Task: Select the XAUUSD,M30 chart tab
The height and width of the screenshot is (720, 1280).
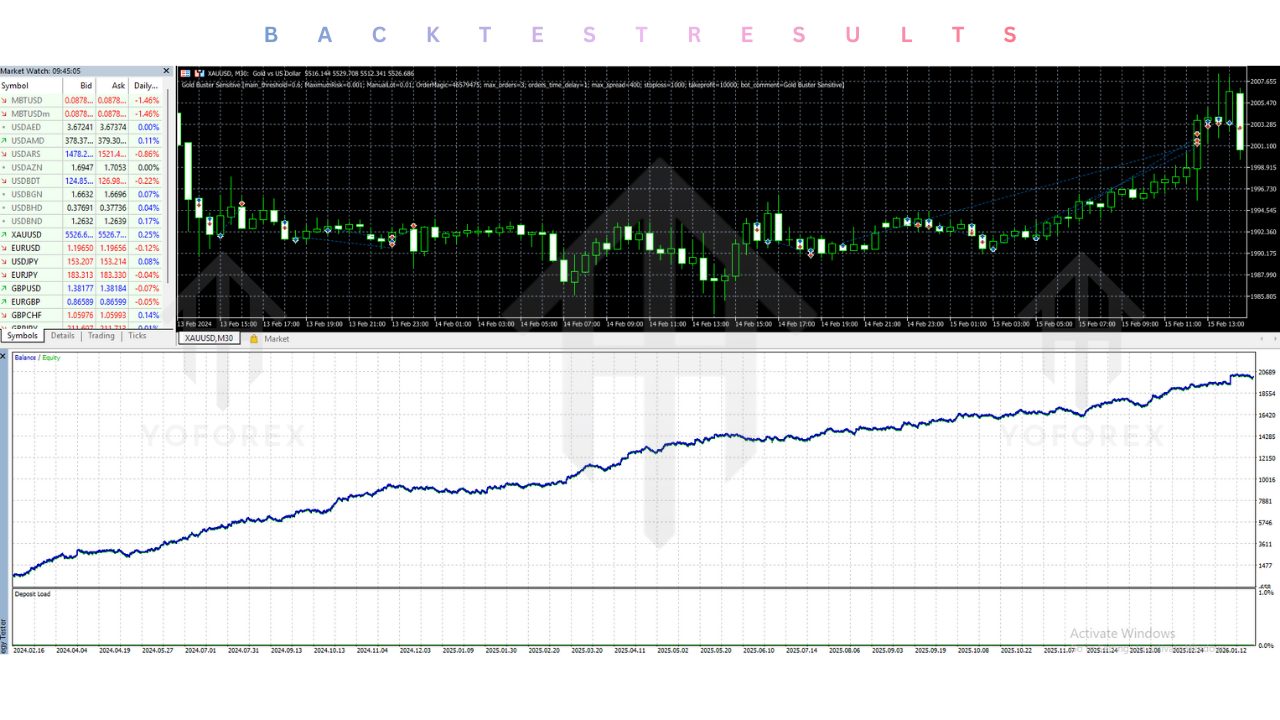Action: coord(211,339)
